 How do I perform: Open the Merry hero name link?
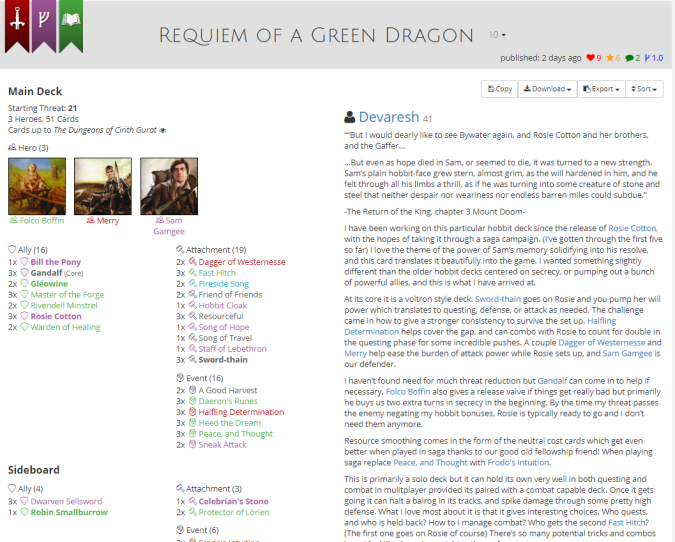[x=108, y=220]
